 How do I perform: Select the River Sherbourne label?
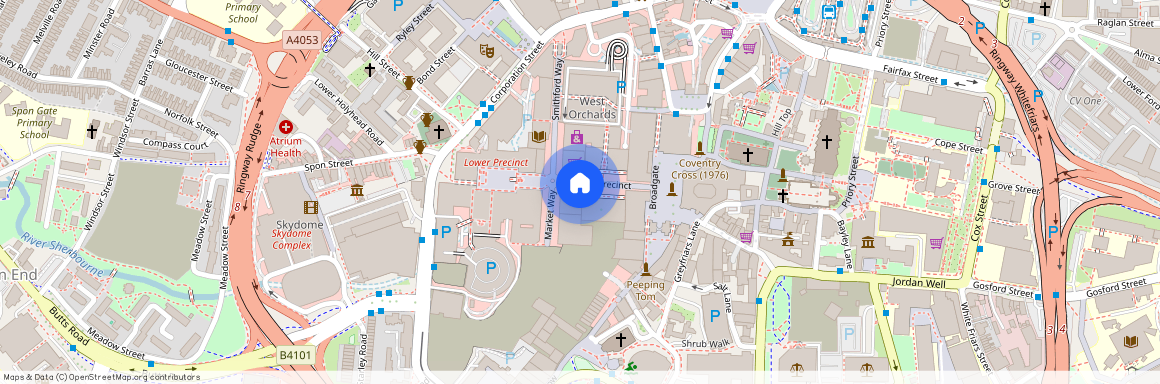coord(63,254)
